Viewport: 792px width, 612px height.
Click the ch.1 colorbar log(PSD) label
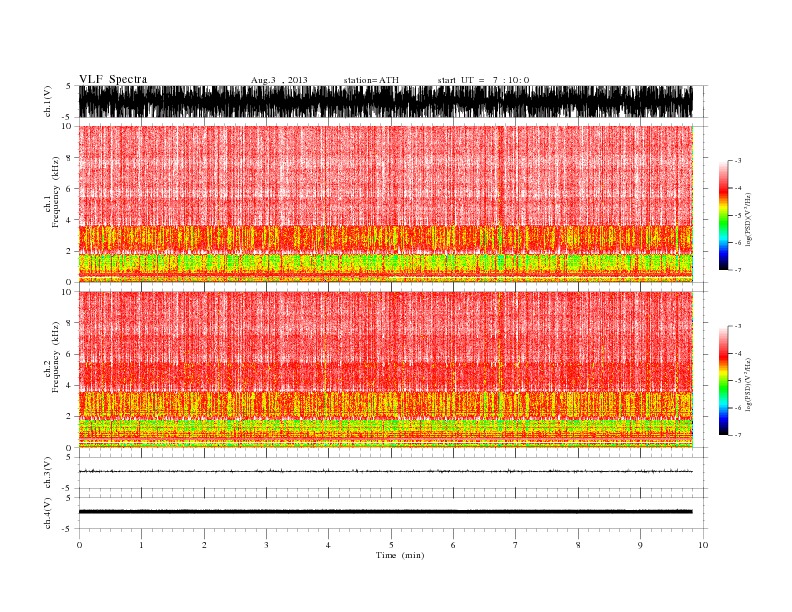pyautogui.click(x=748, y=220)
